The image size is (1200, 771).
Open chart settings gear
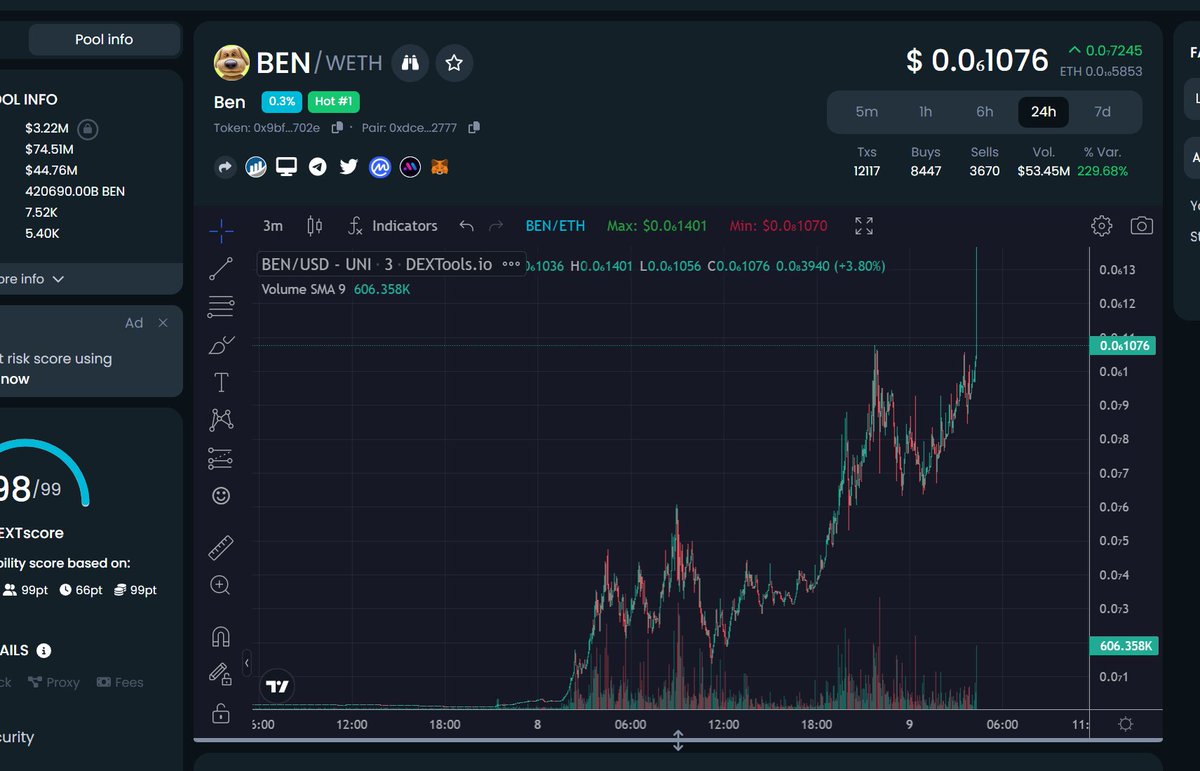(x=1101, y=226)
